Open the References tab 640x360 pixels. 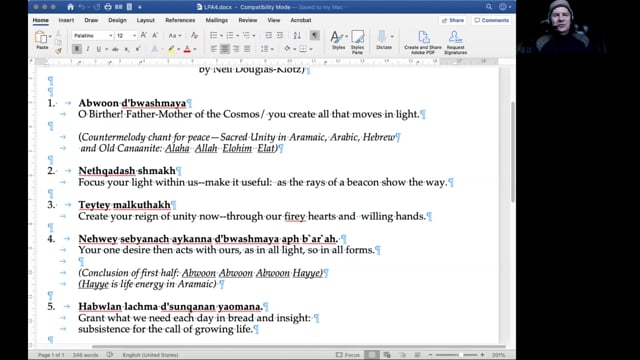[x=180, y=20]
